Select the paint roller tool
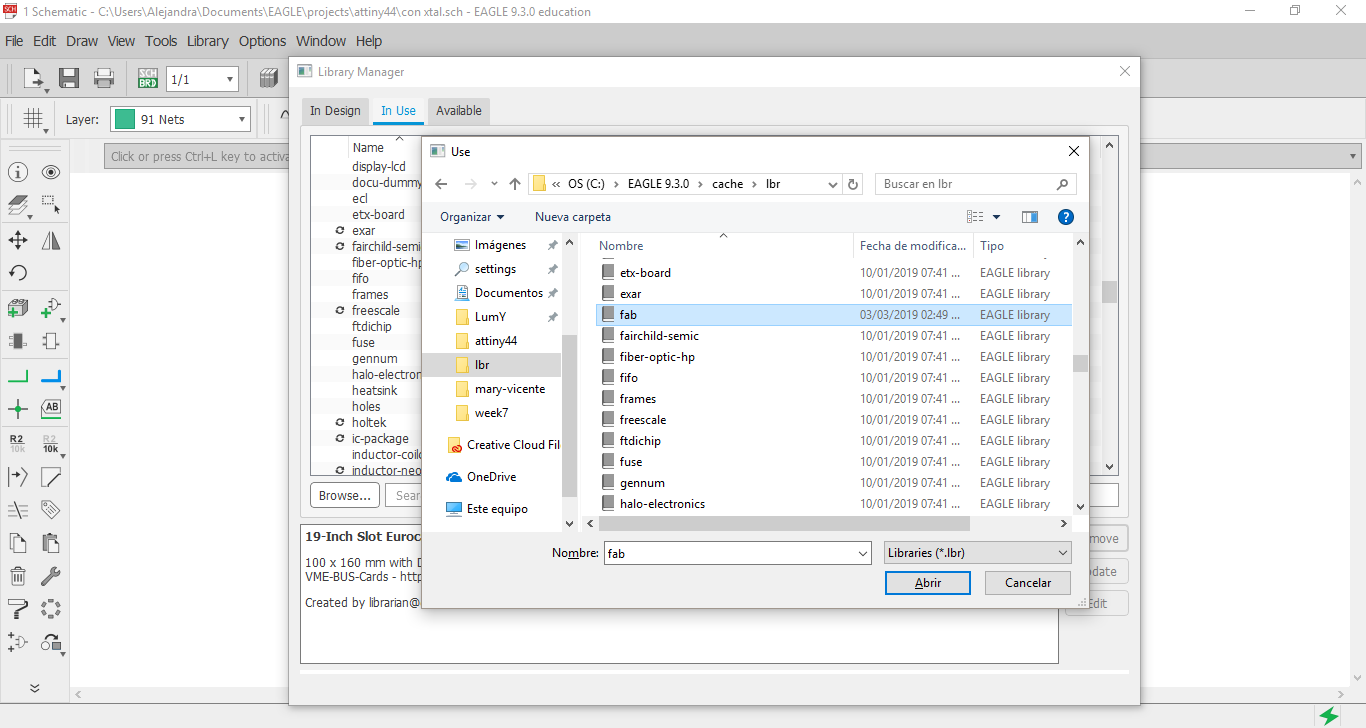Viewport: 1366px width, 728px height. (x=18, y=609)
